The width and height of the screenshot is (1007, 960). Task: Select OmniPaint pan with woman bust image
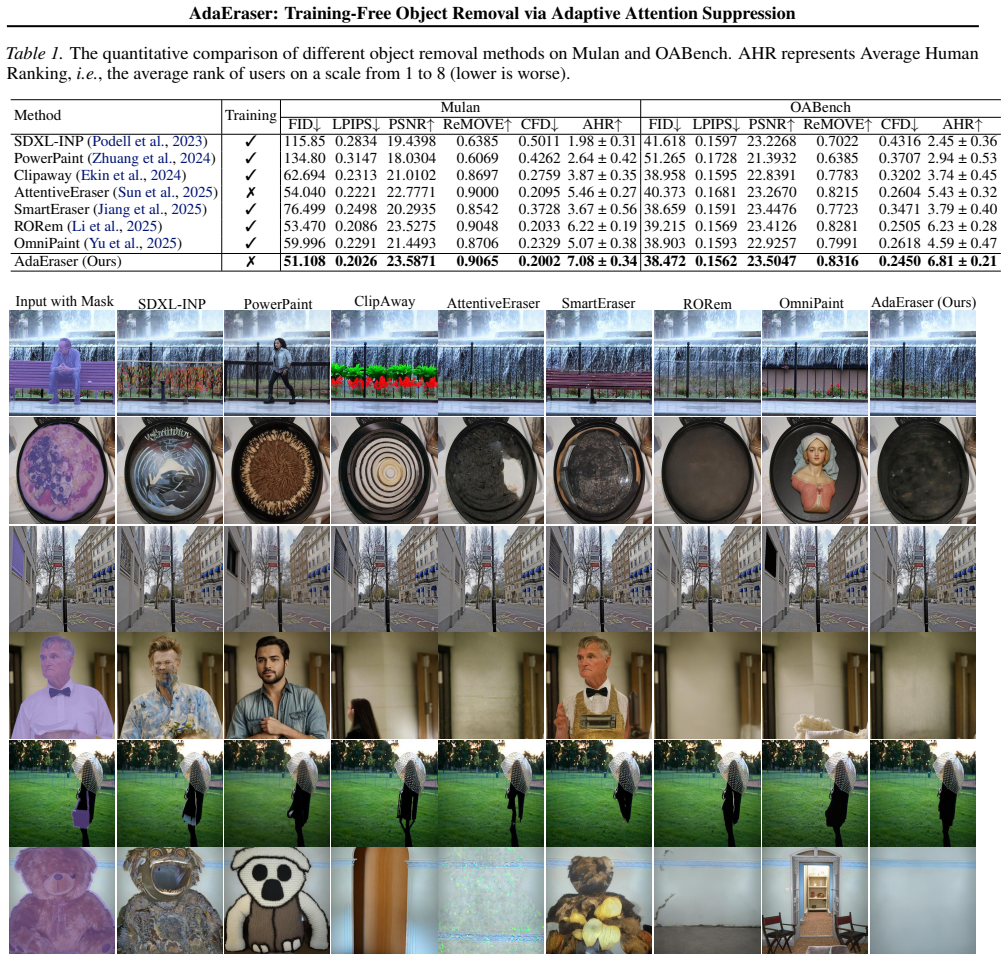click(x=814, y=471)
